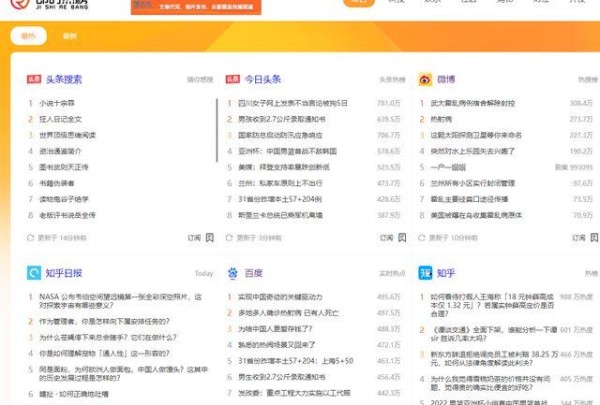This screenshot has width=600, height=405.
Task: Open the 头条搜索 item '小说十宗罪'
Action: point(57,103)
